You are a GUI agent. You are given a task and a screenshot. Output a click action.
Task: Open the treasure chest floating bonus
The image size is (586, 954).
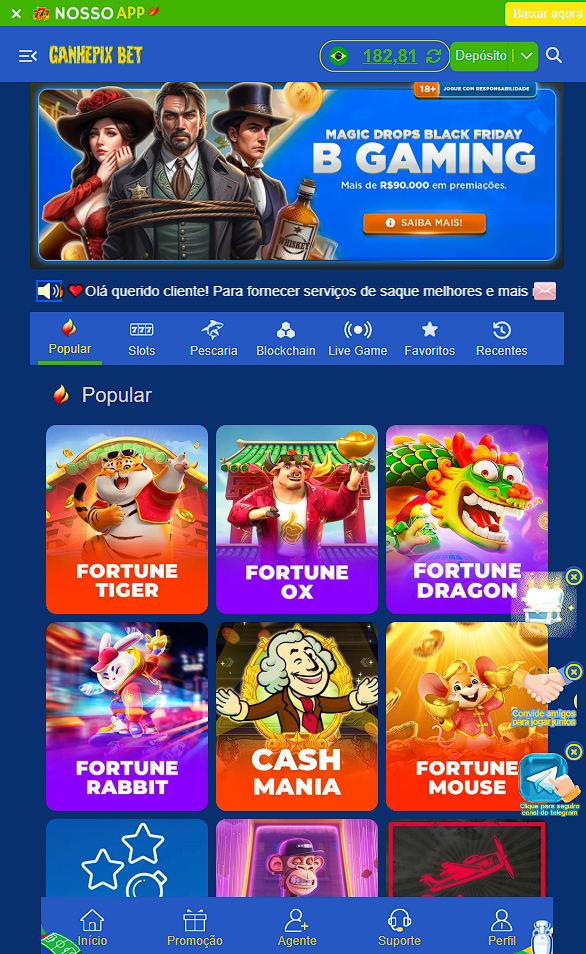545,602
